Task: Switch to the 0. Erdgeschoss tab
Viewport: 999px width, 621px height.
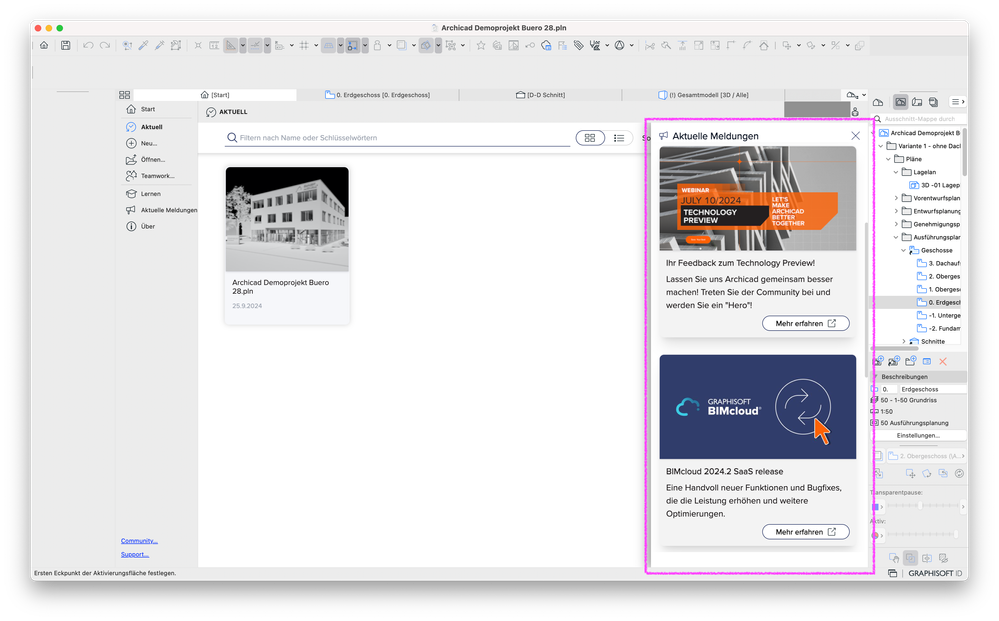Action: 377,95
